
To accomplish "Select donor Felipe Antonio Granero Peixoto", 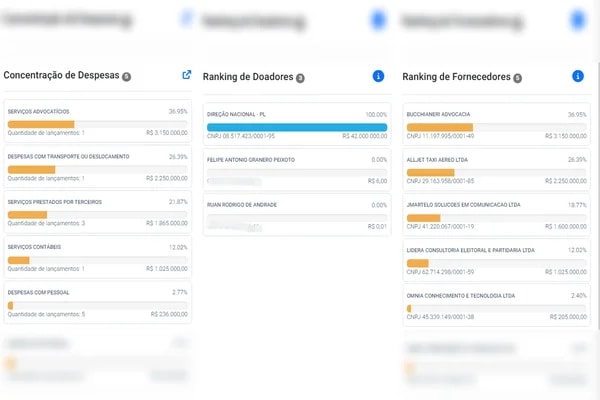I will point(297,170).
